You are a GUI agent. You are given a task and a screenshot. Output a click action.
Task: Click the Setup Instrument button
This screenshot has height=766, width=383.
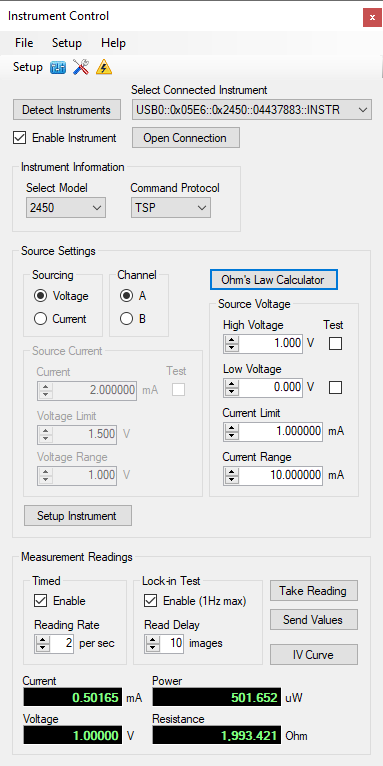(x=78, y=516)
